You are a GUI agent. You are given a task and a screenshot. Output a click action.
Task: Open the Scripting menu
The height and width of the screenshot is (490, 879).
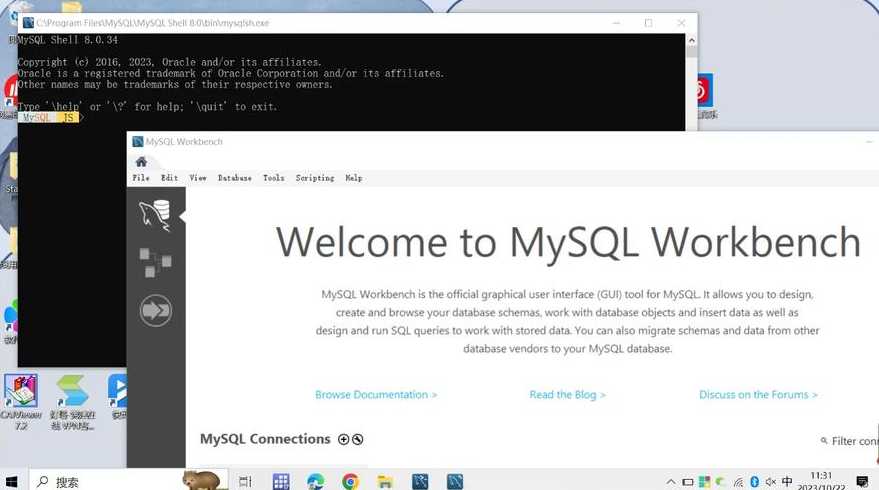click(314, 178)
